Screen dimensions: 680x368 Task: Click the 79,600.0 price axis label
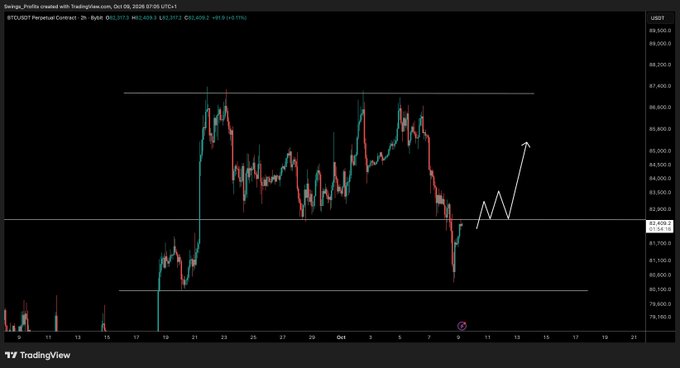pyautogui.click(x=660, y=304)
